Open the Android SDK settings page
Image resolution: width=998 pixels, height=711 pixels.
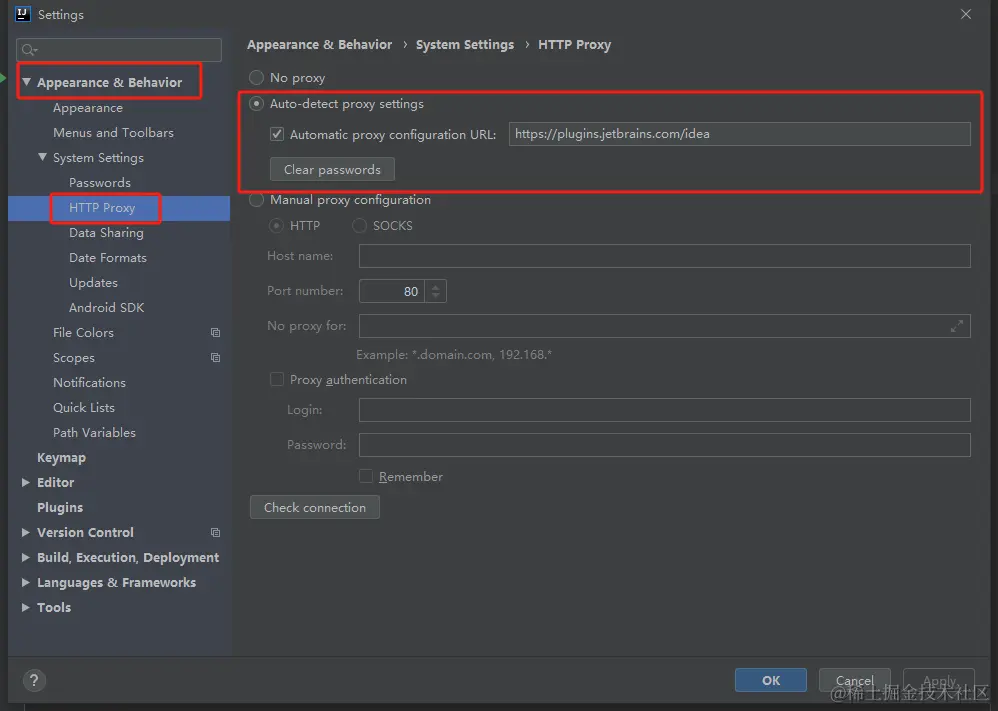[106, 307]
